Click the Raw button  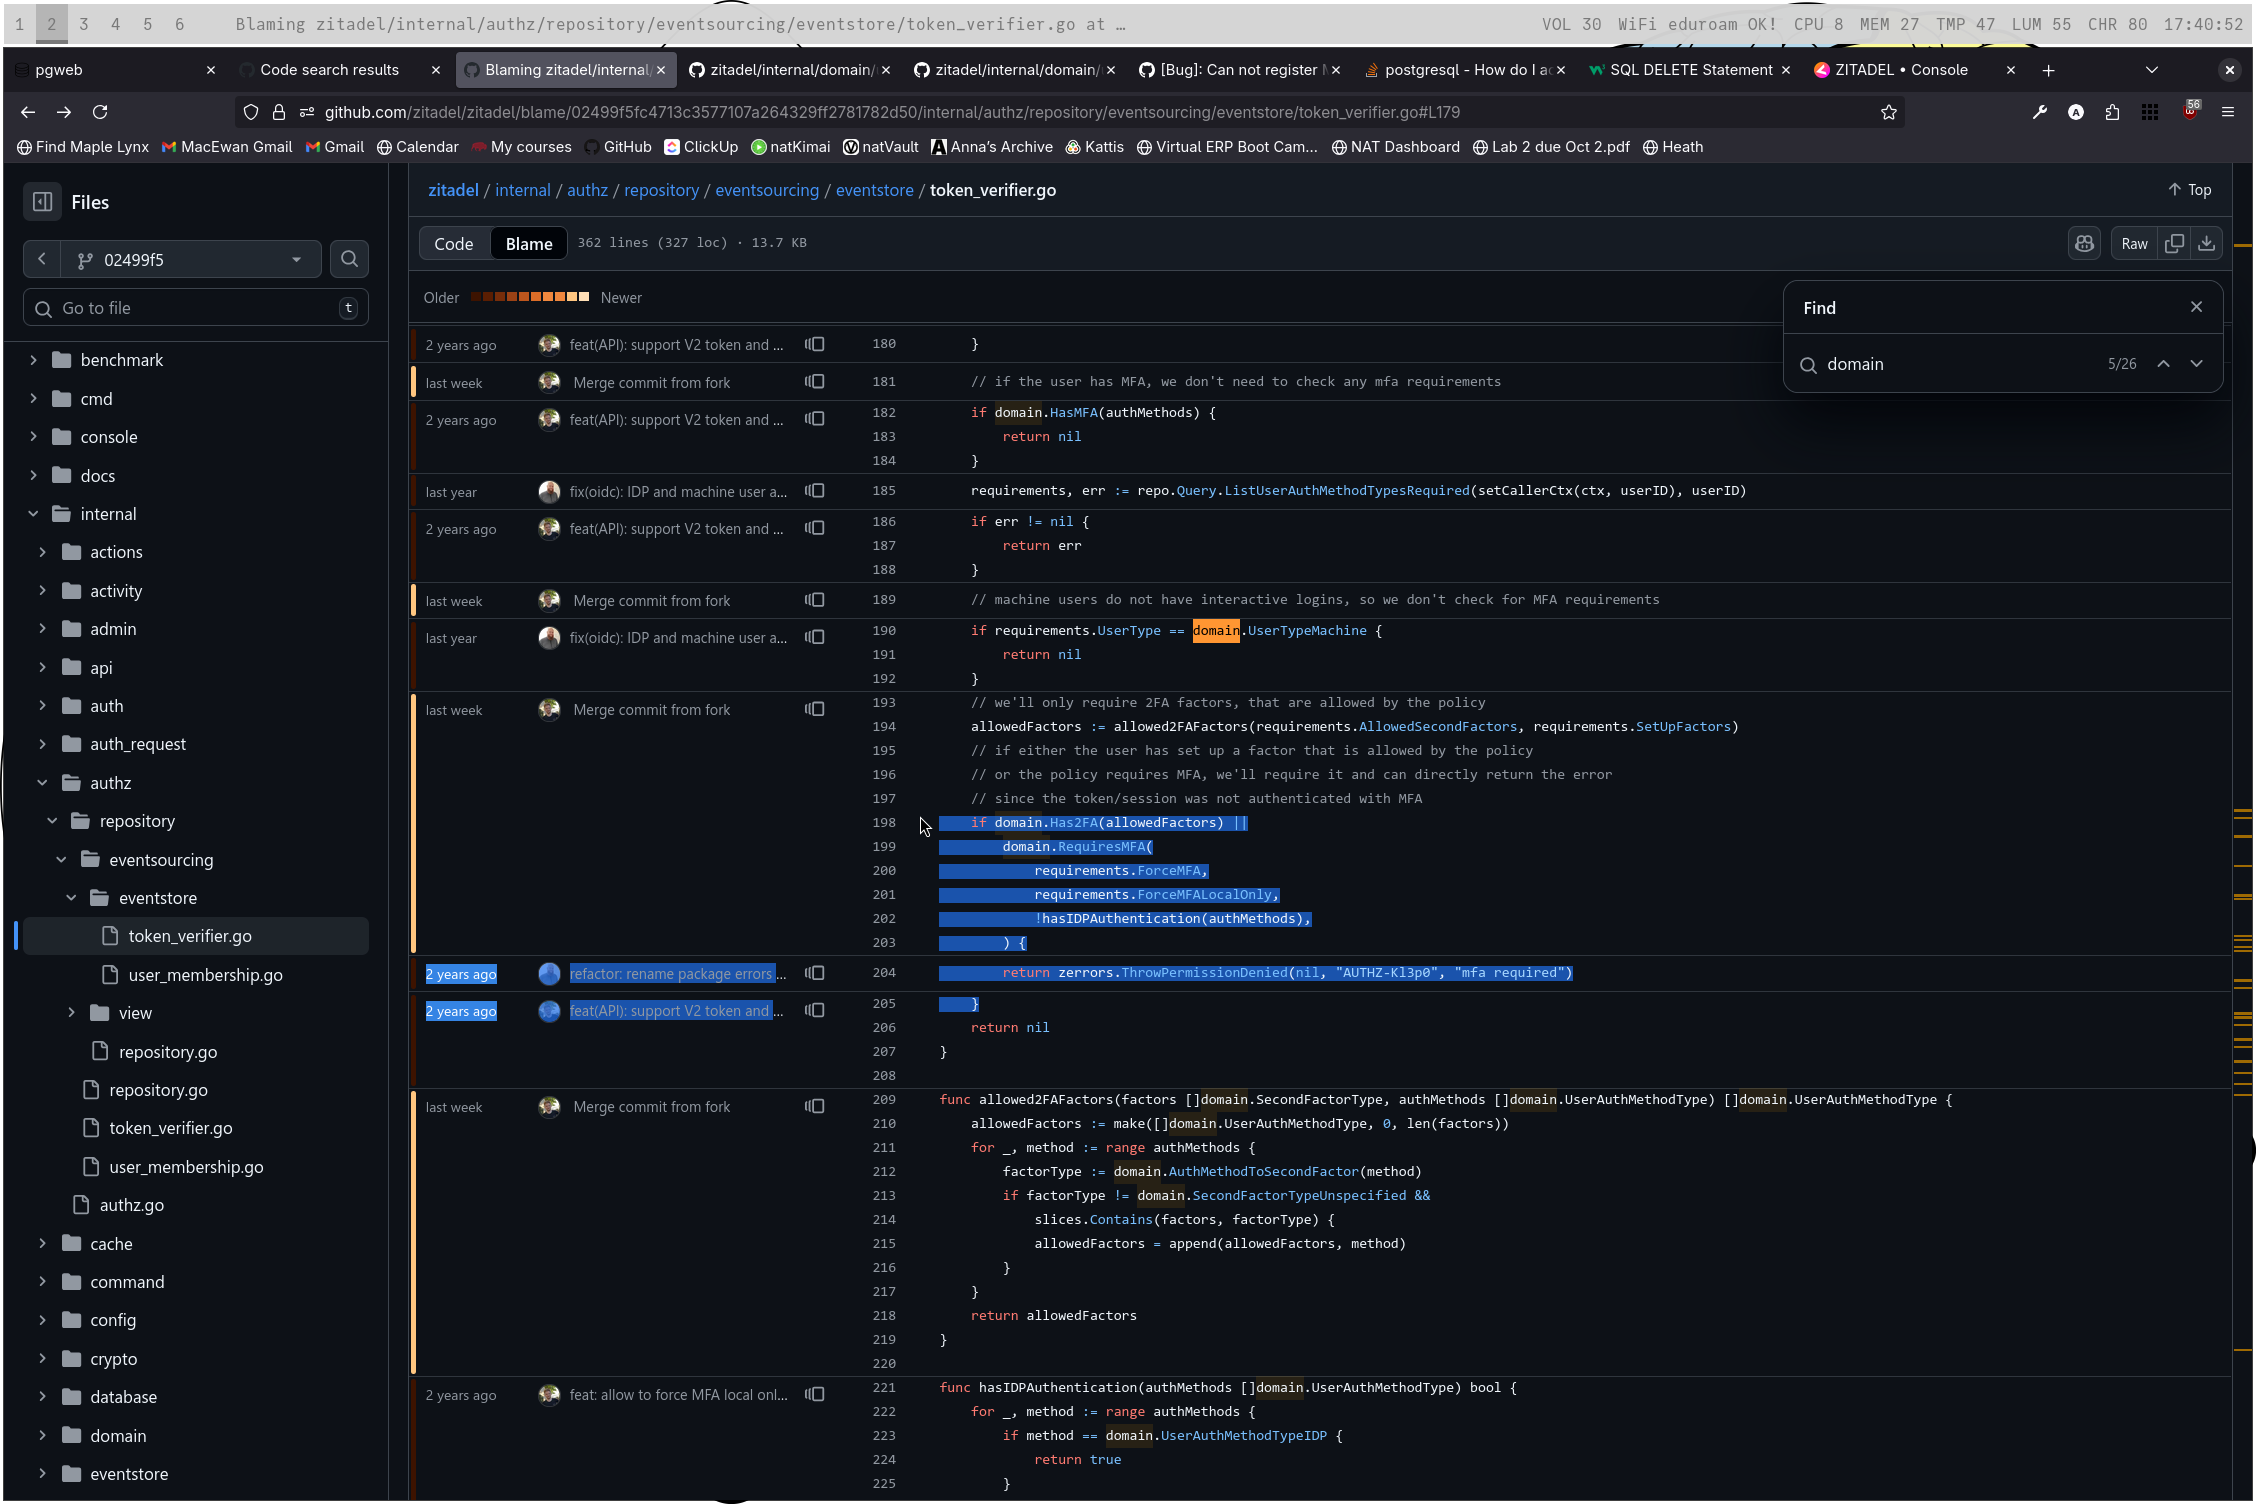[2134, 244]
